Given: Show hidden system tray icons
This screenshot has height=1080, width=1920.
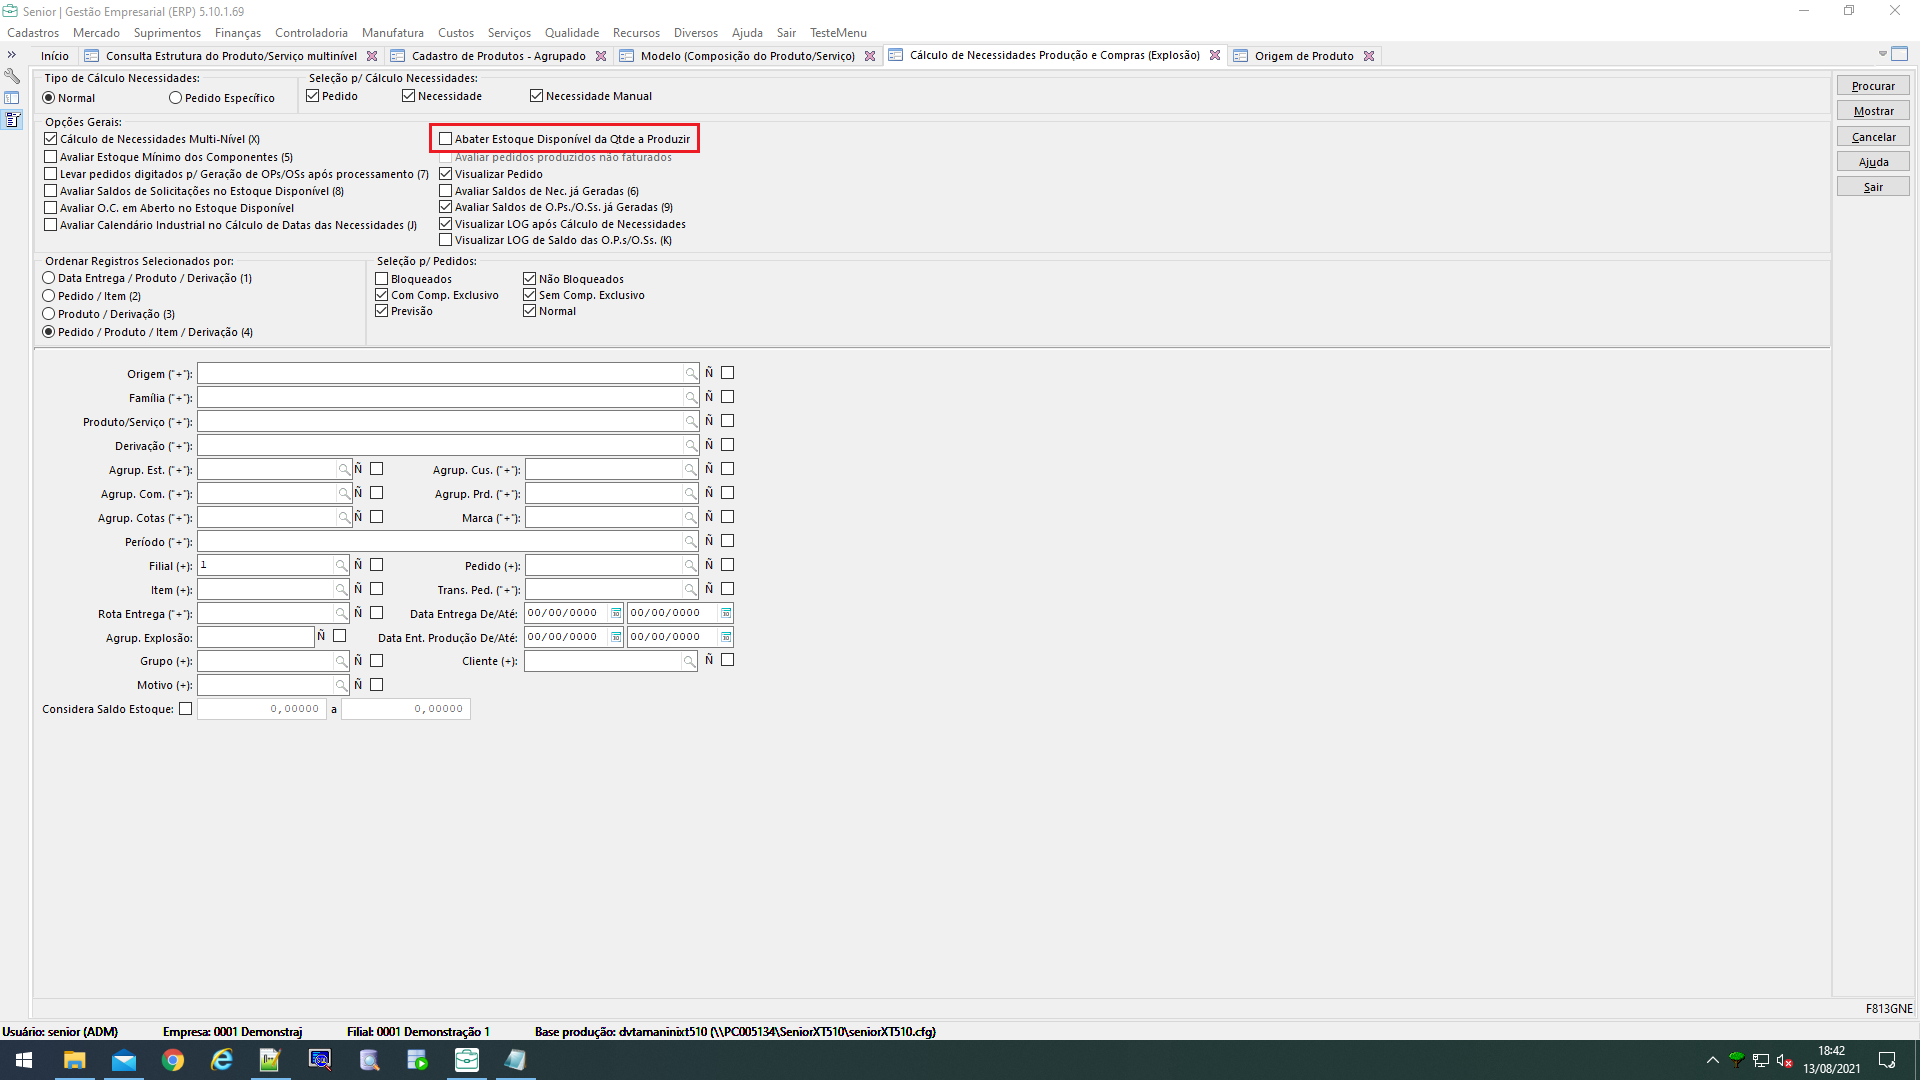Looking at the screenshot, I should (1712, 1060).
